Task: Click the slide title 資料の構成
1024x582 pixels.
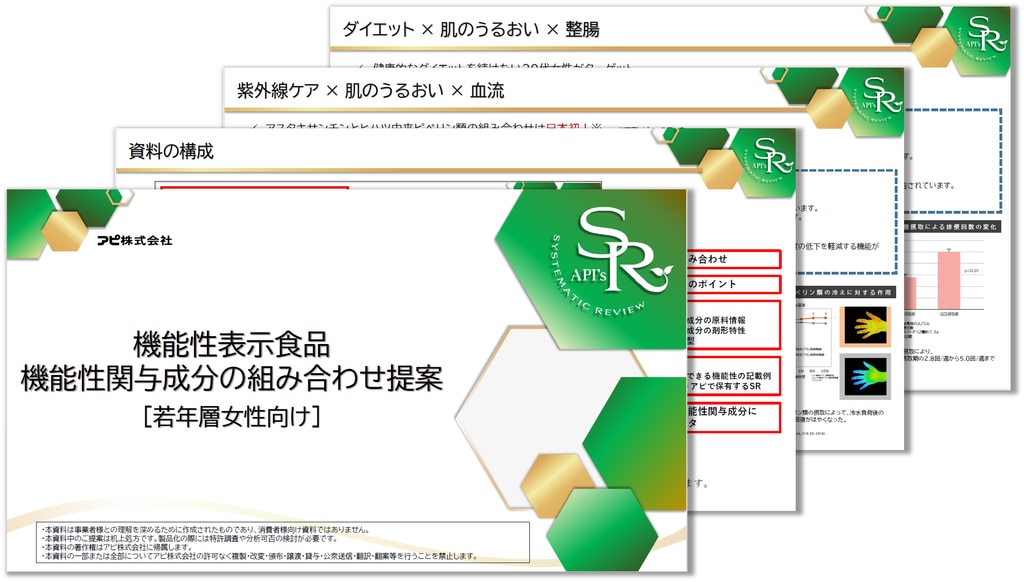Action: click(171, 152)
